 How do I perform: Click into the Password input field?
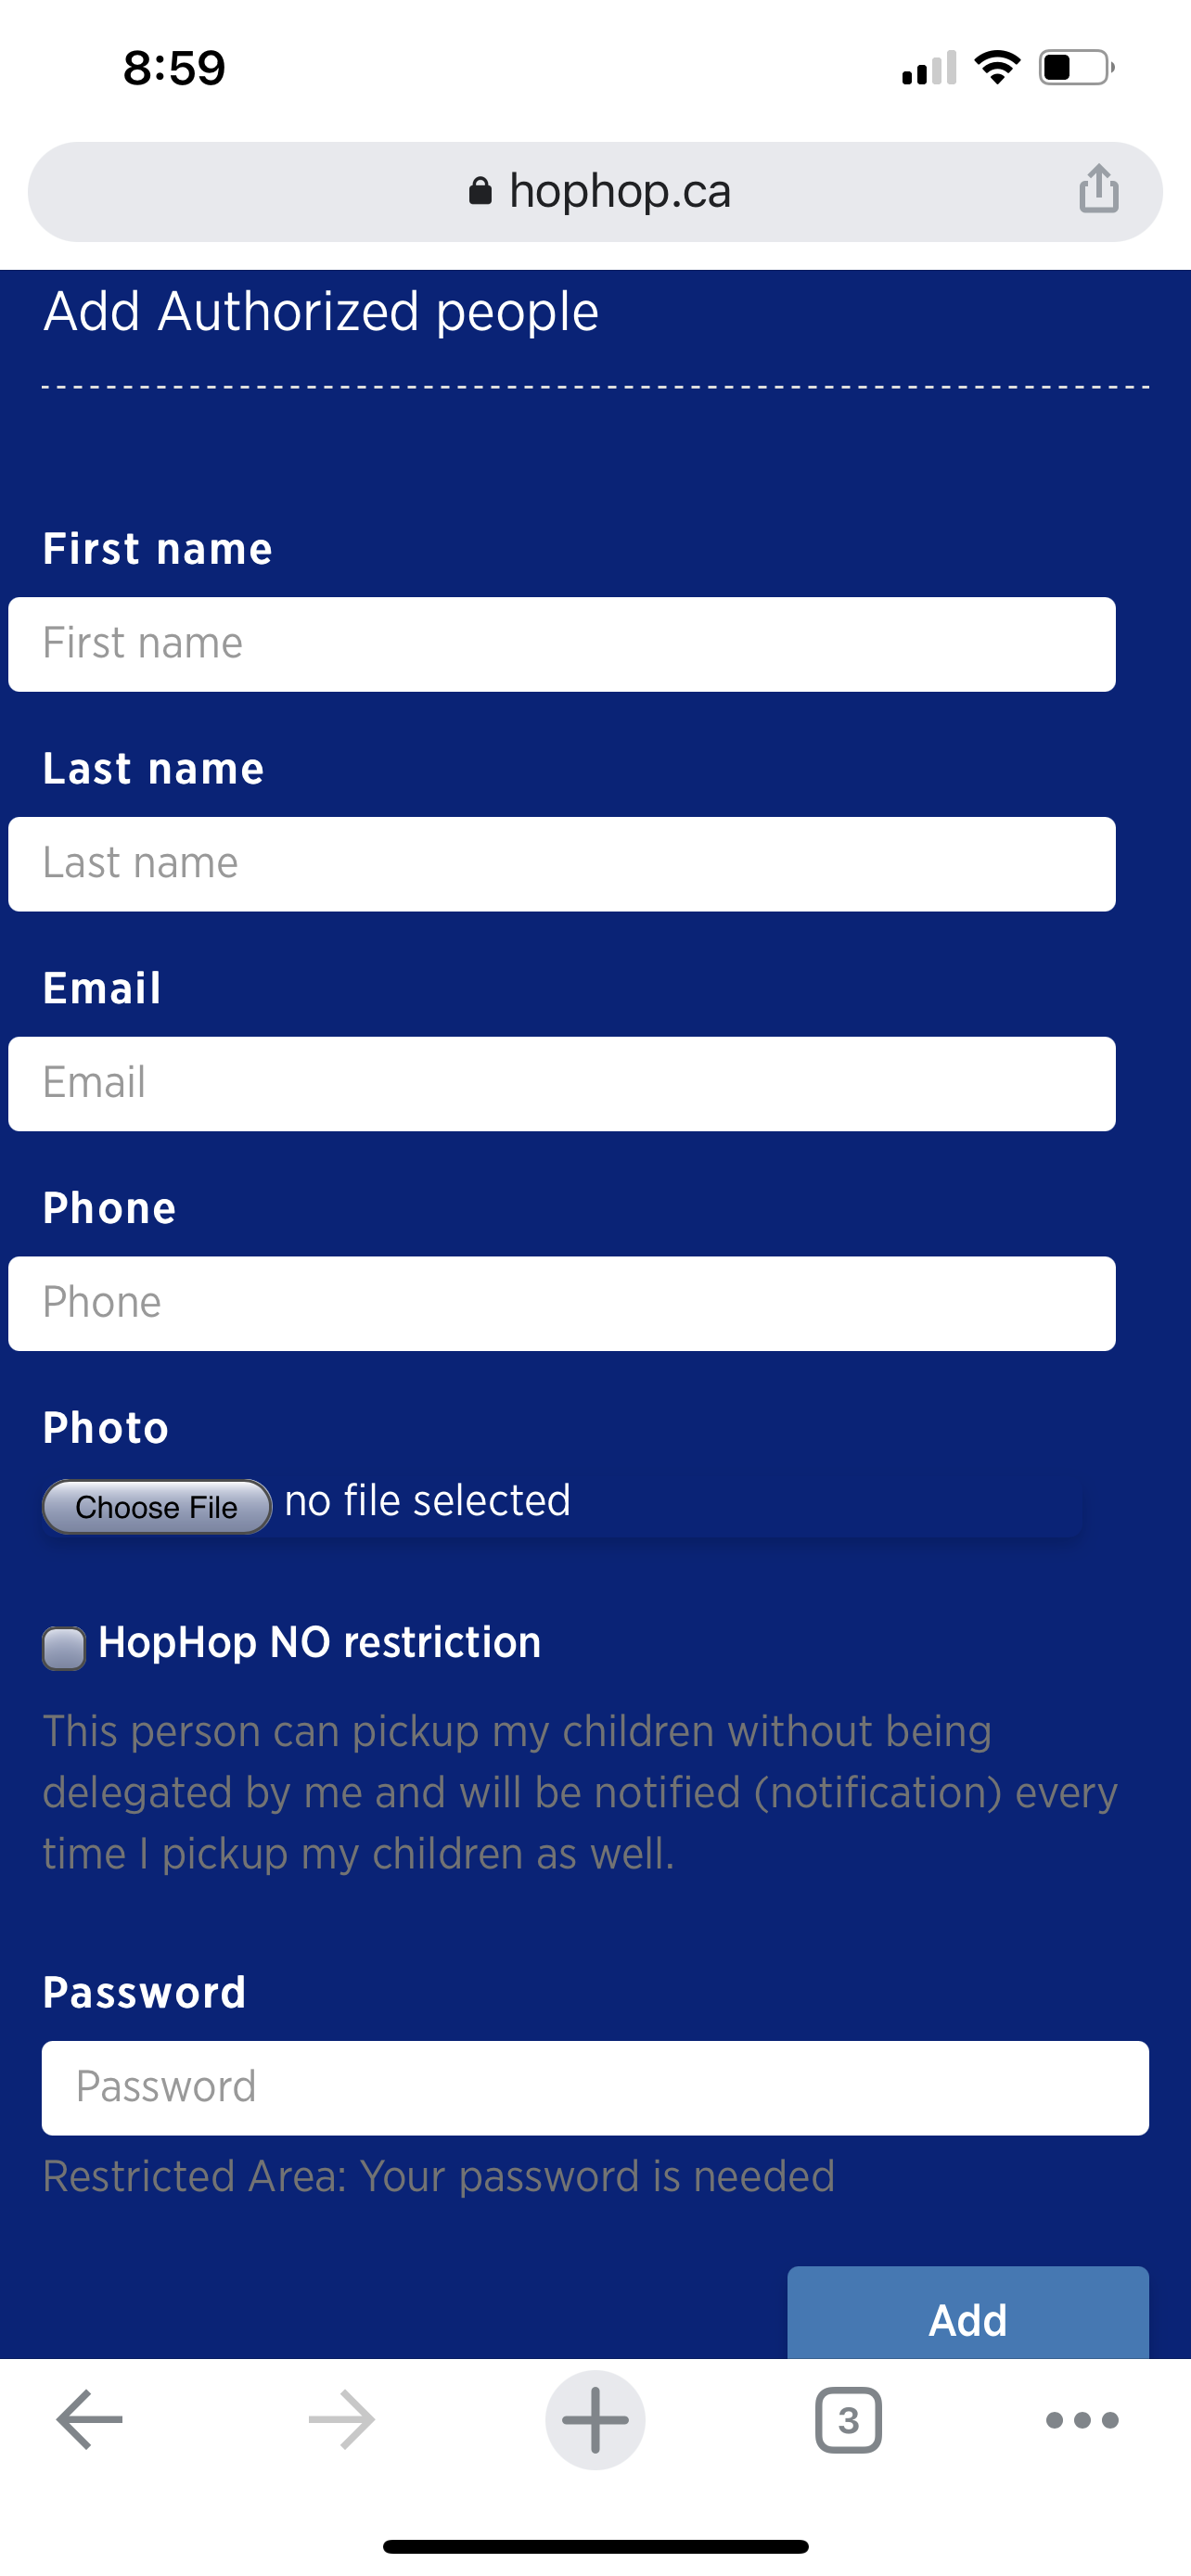click(x=595, y=2088)
